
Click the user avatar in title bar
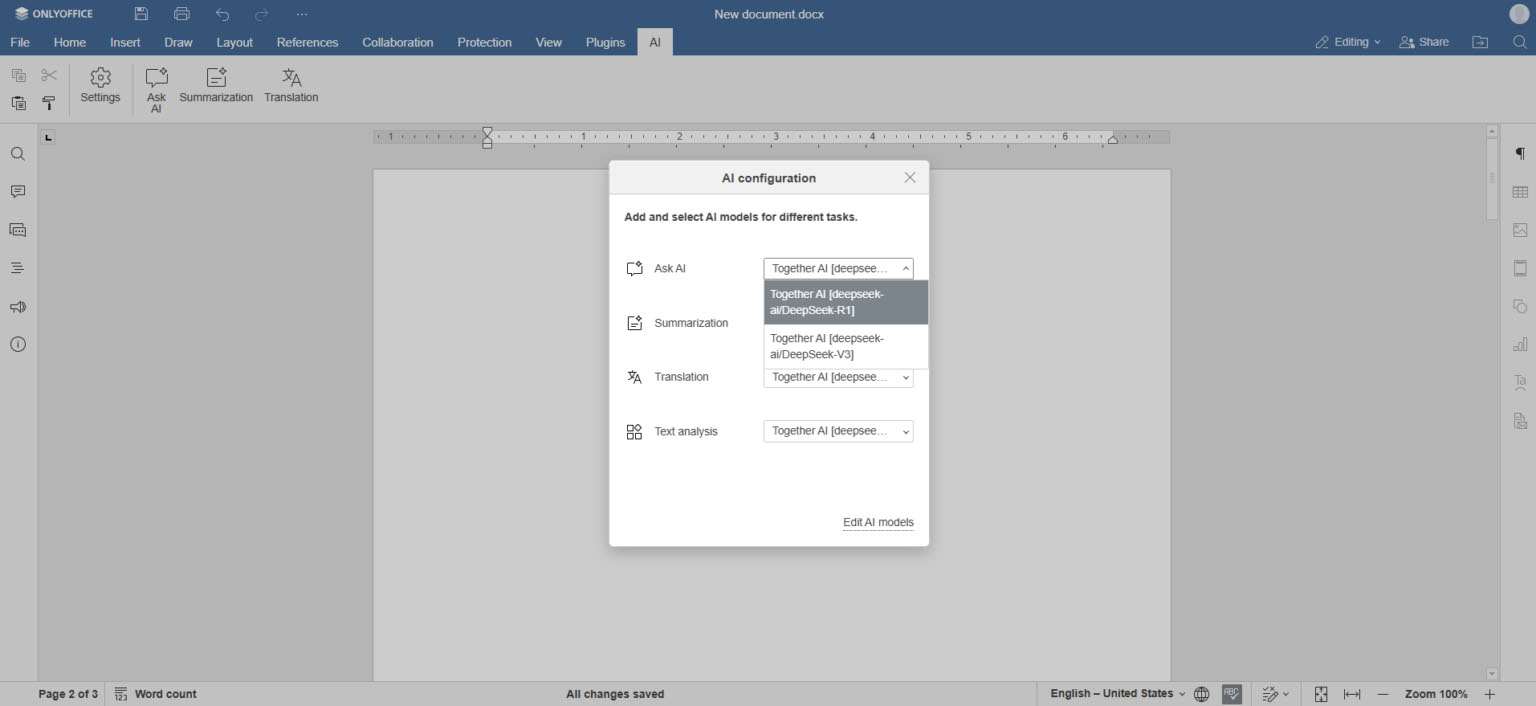tap(1519, 14)
